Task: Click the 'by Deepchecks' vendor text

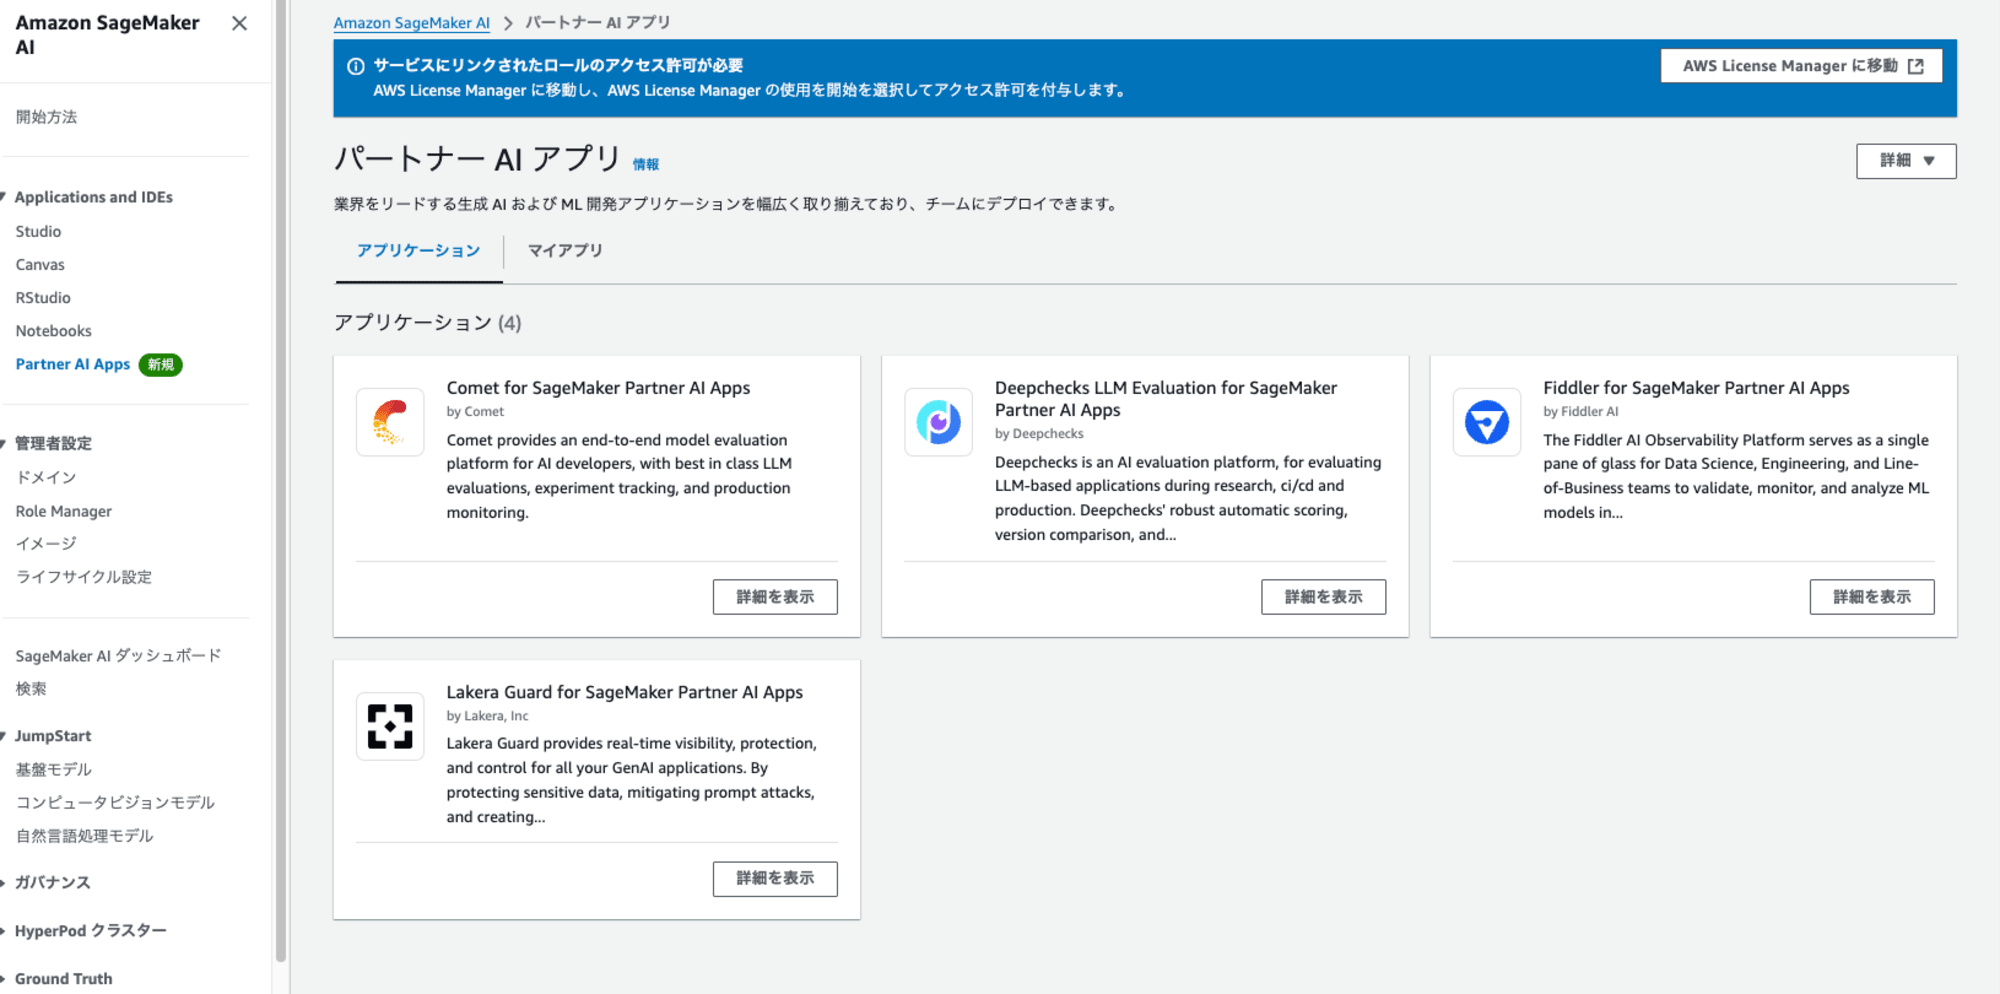Action: pos(1039,434)
